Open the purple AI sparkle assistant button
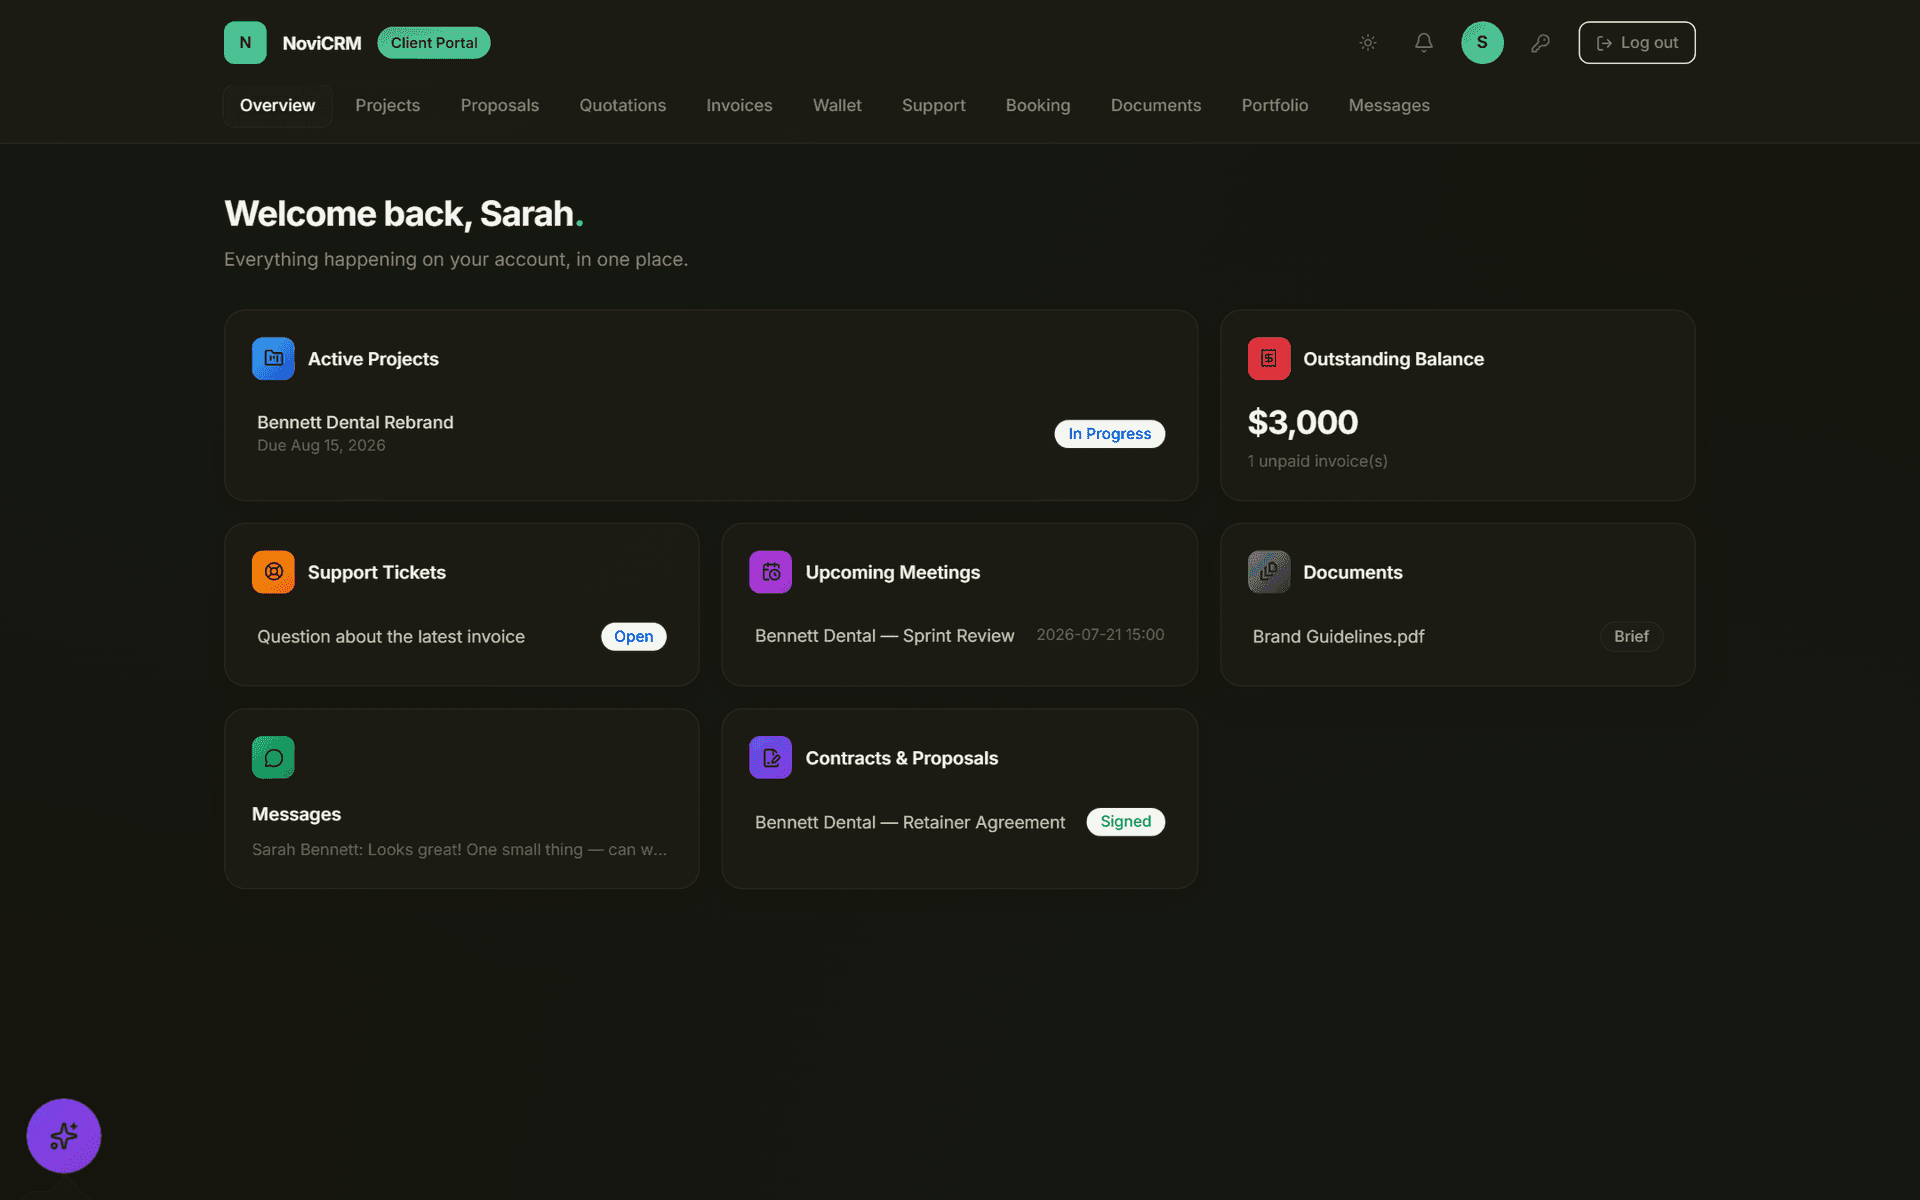This screenshot has height=1200, width=1920. pyautogui.click(x=64, y=1136)
